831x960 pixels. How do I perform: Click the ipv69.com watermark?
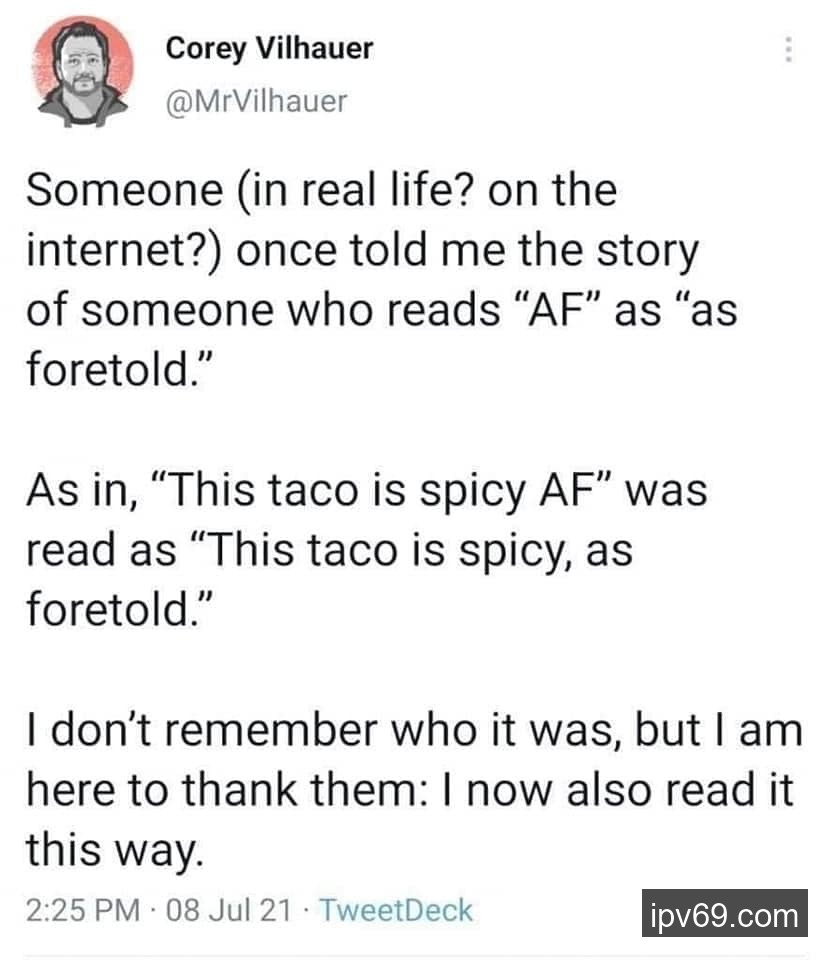tap(724, 914)
